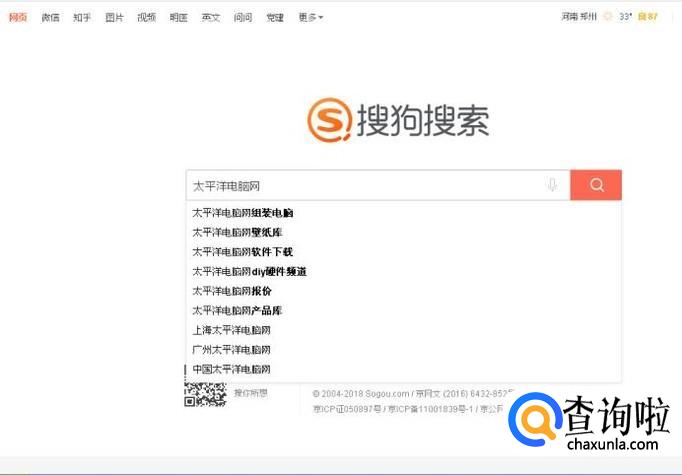Switch to 图片 search
Screen dimensions: 682x475
click(114, 17)
